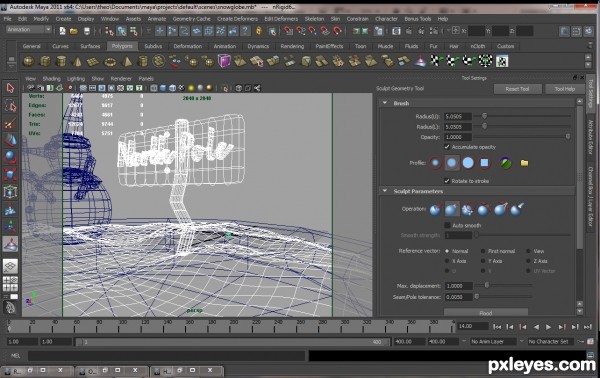This screenshot has width=600, height=378.
Task: Select the Erase sculpt operation
Action: [x=517, y=209]
